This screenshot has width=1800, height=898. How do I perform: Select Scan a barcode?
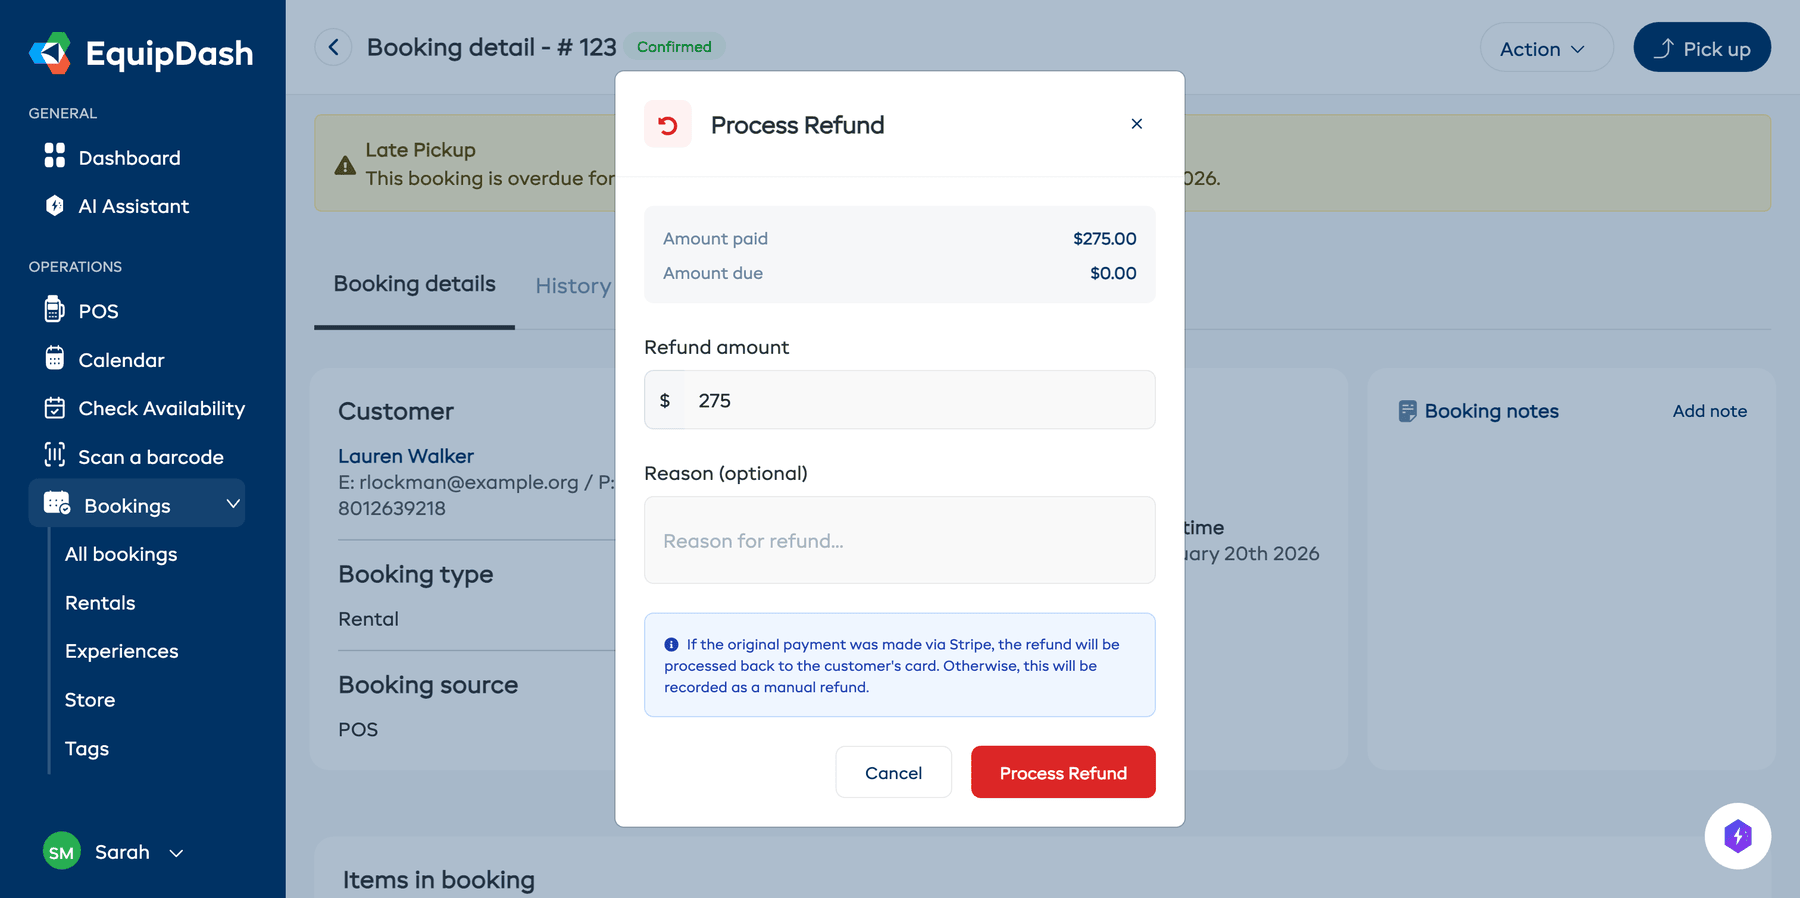point(151,456)
